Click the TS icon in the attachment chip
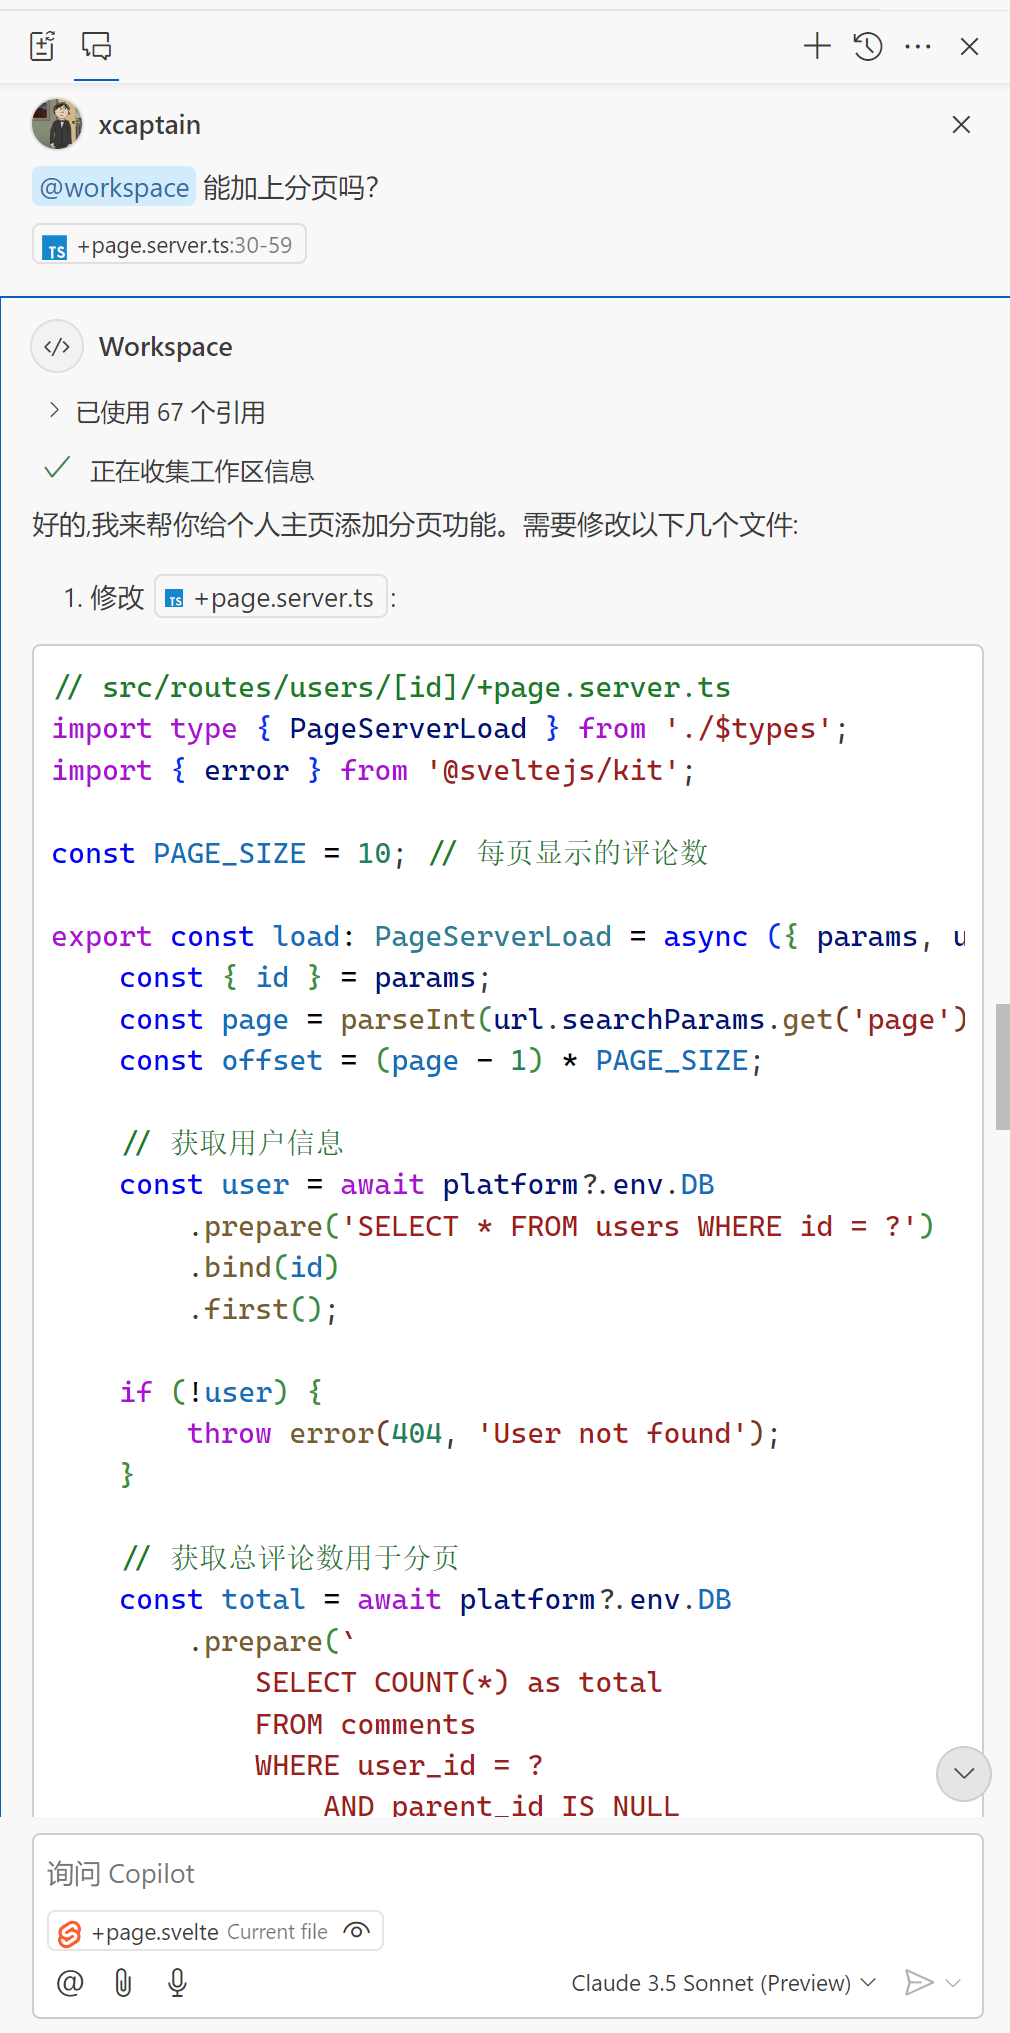1010x2033 pixels. point(56,247)
